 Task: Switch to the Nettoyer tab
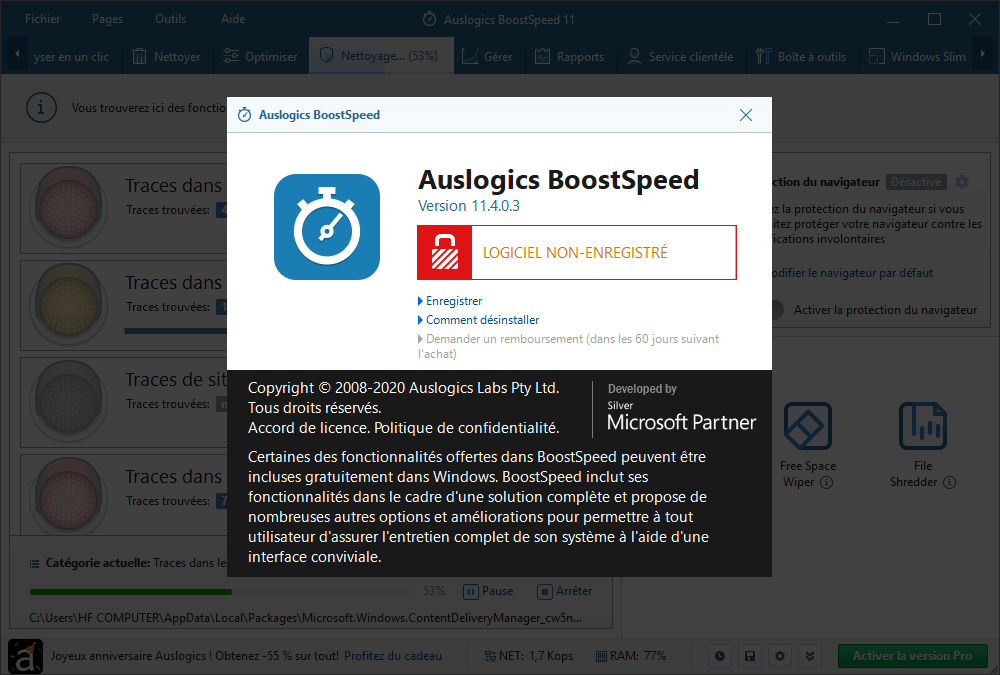[x=166, y=57]
